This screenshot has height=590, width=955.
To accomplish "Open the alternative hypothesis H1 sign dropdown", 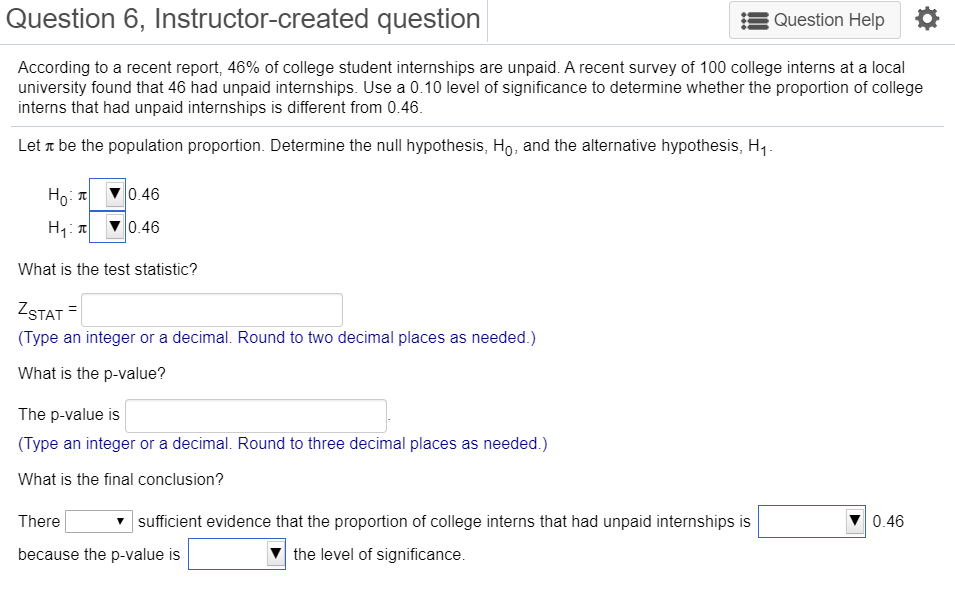I will coord(107,227).
